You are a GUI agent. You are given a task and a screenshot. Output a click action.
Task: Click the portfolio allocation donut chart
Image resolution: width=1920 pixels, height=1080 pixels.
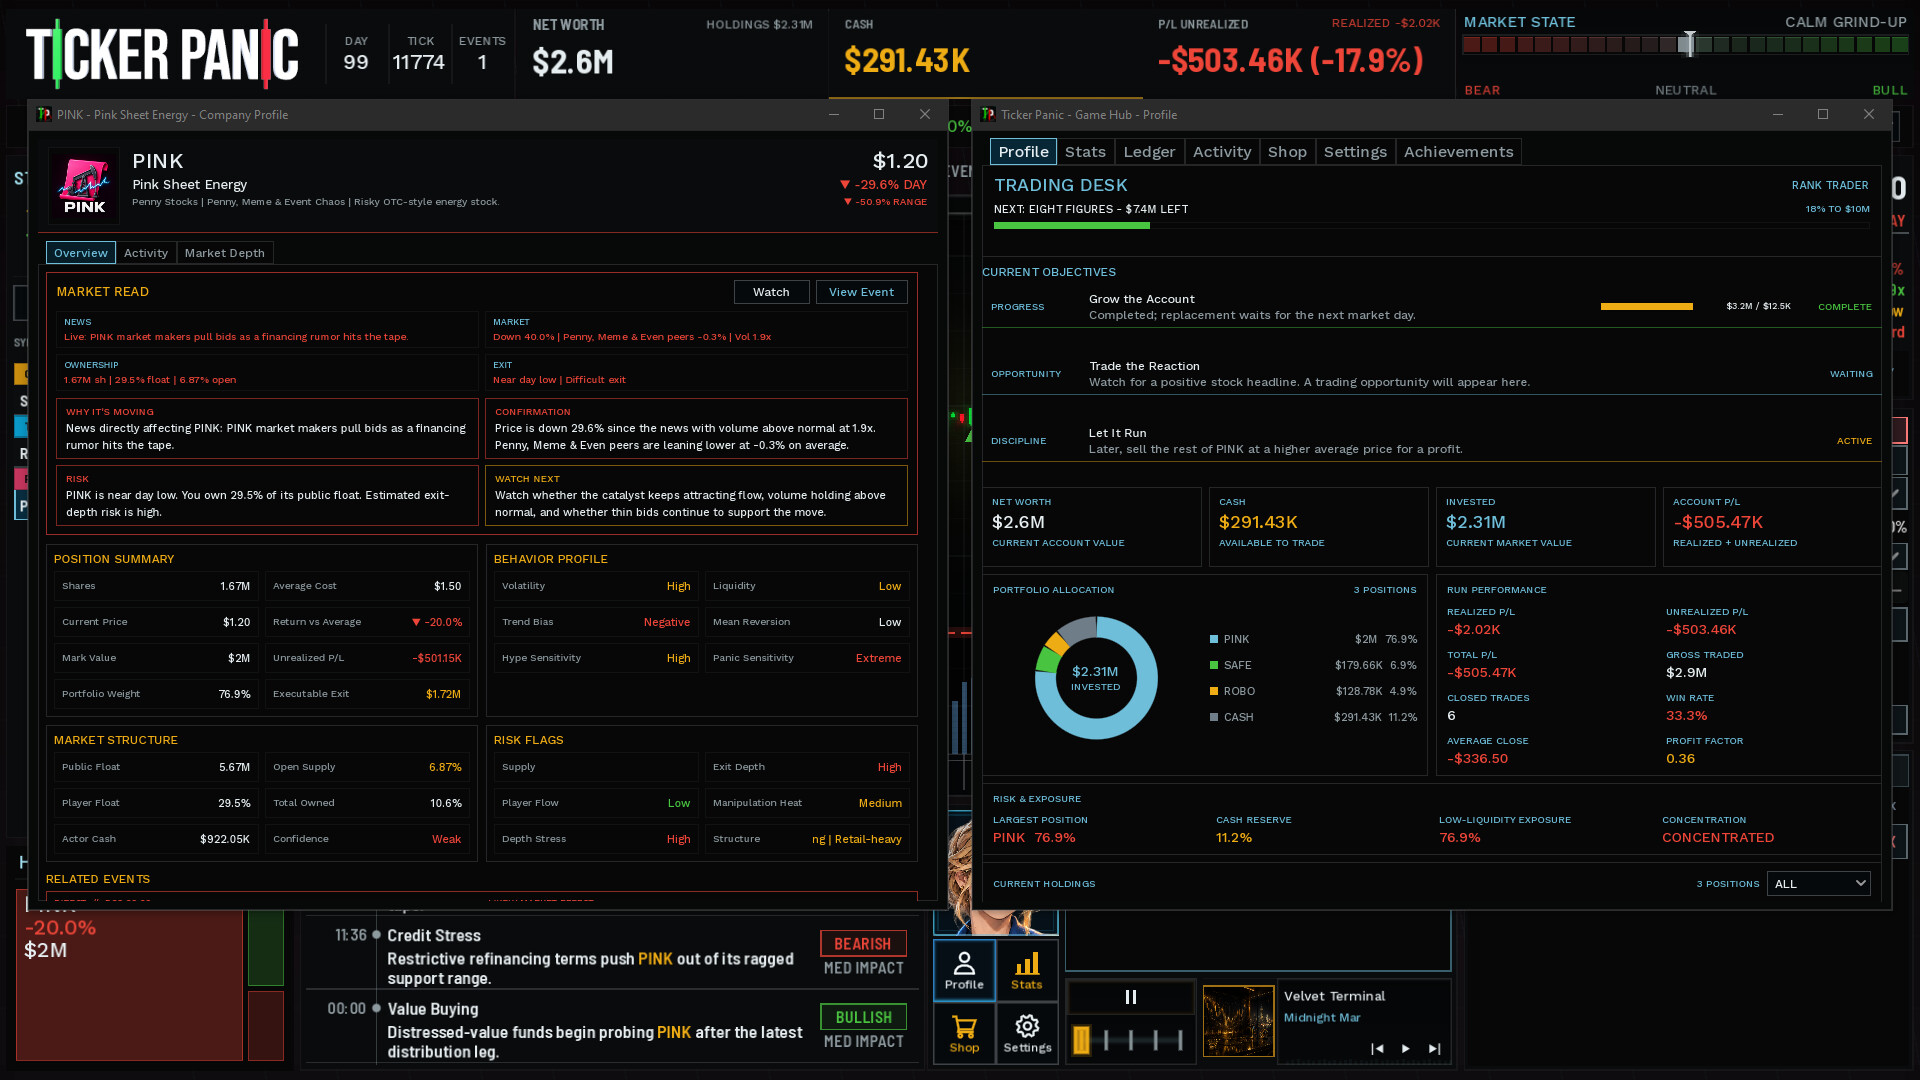pyautogui.click(x=1096, y=678)
